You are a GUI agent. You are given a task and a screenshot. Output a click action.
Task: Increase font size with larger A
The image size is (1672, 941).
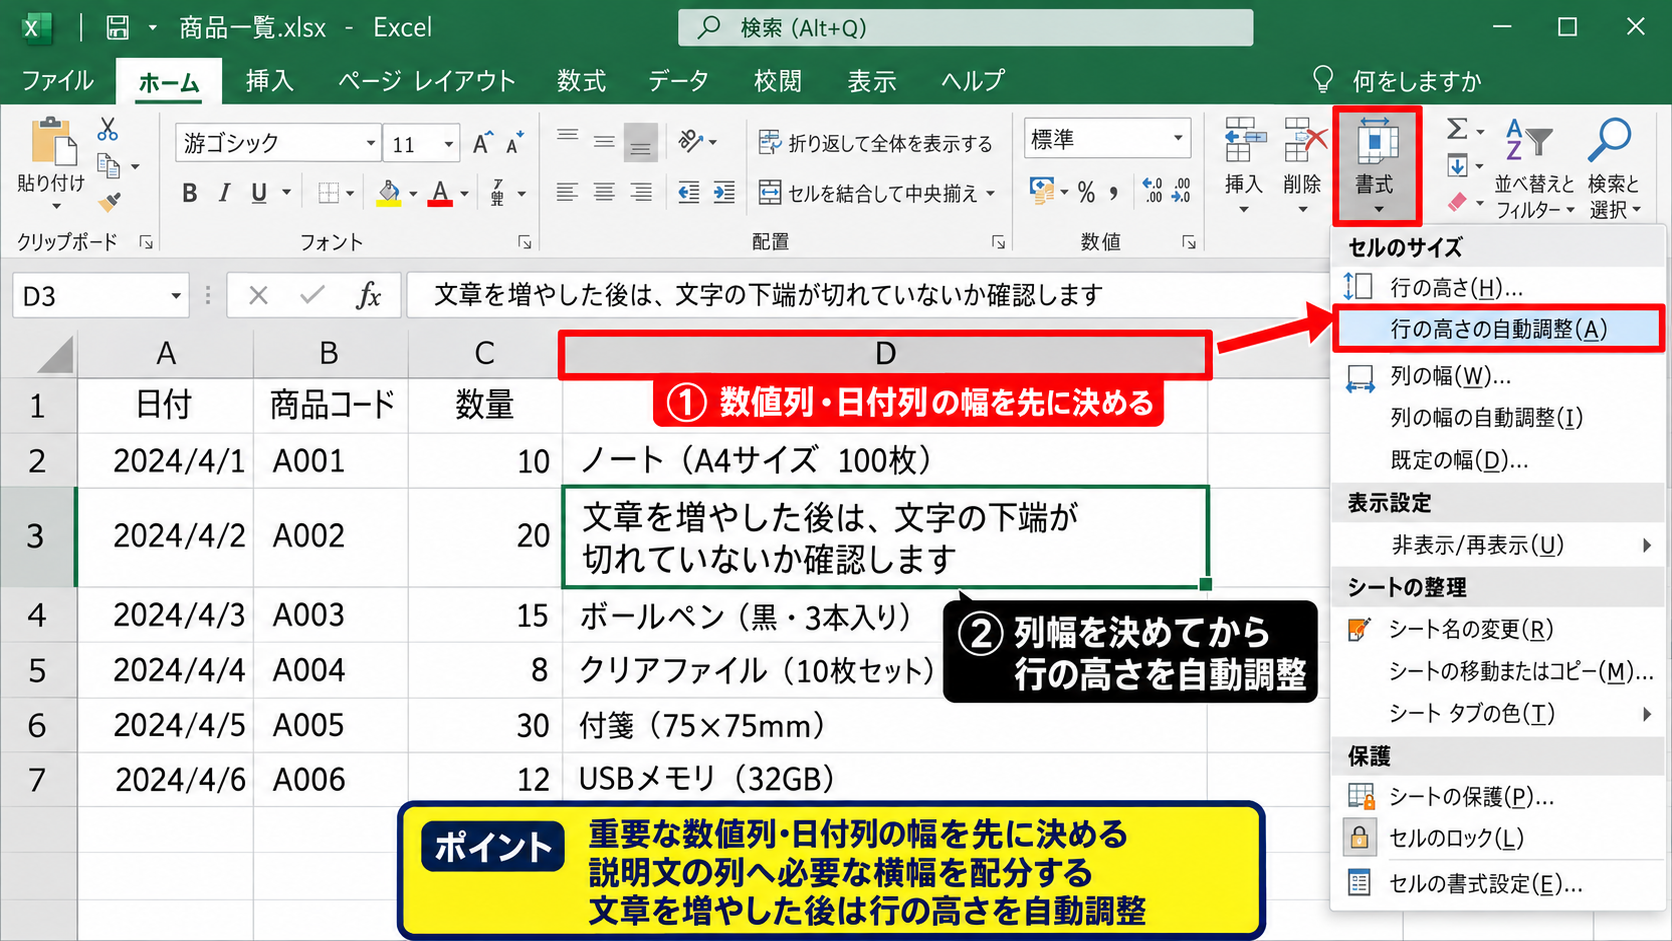[483, 143]
